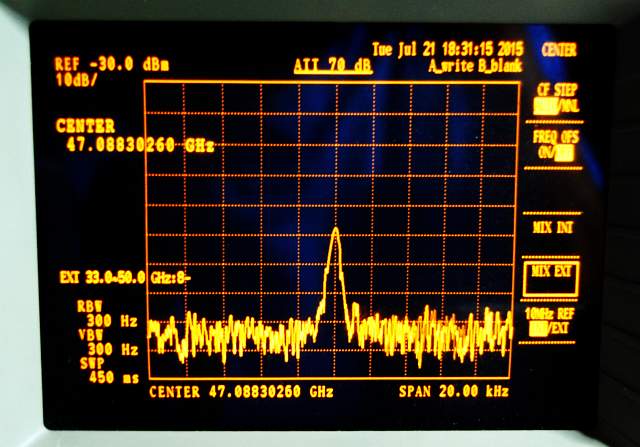Select the 10dB/ scale setting
The height and width of the screenshot is (447, 640).
click(78, 78)
